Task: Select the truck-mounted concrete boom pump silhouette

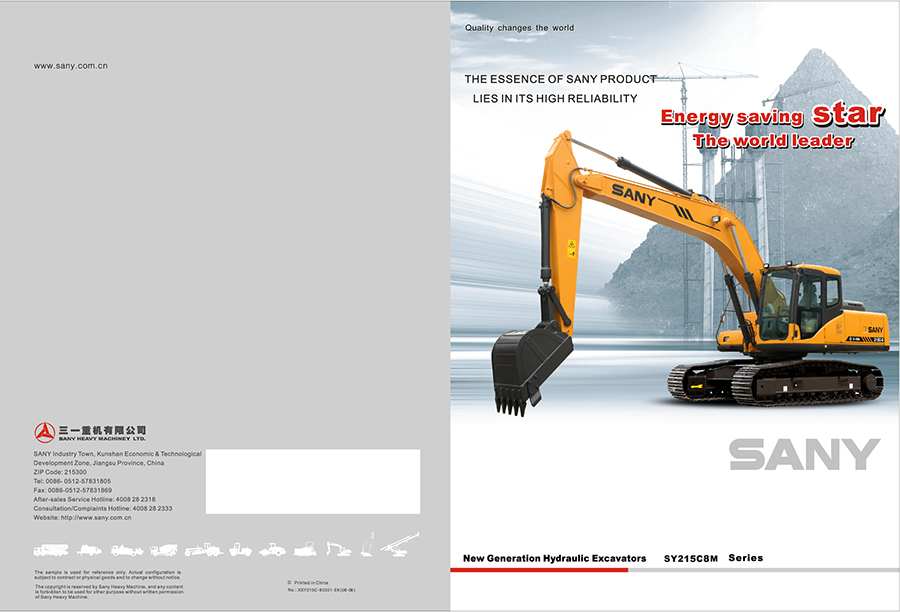Action: click(51, 550)
